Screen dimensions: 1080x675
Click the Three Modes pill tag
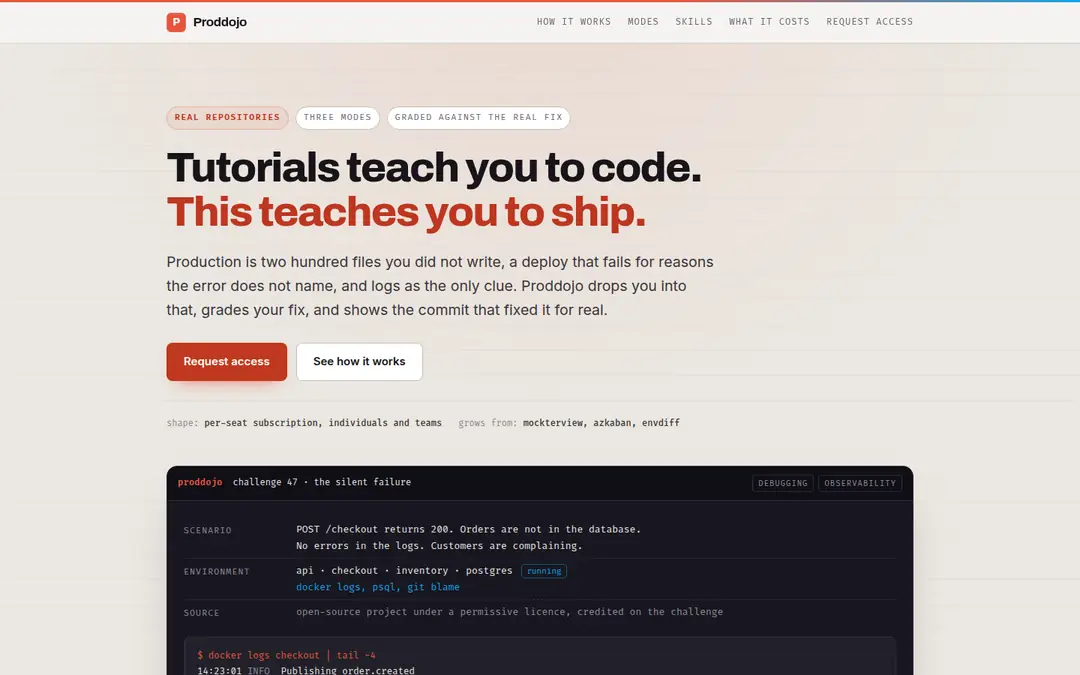[338, 118]
